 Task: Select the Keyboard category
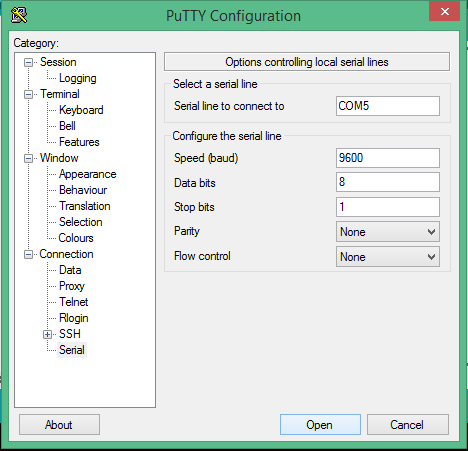point(81,110)
